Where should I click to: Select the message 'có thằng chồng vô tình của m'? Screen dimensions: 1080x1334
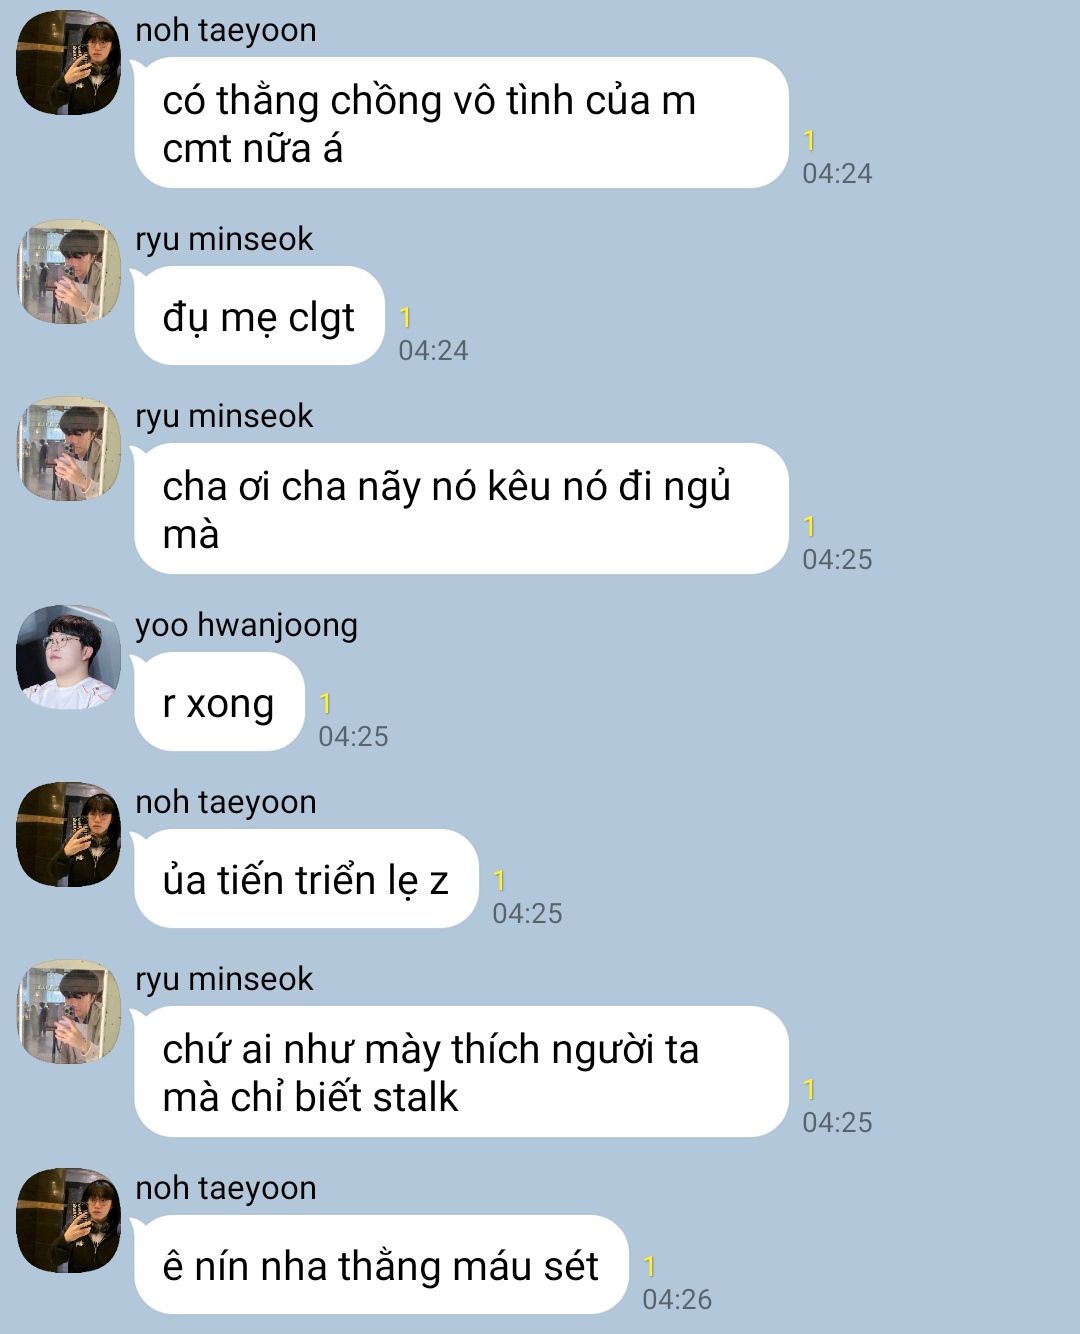coord(461,123)
